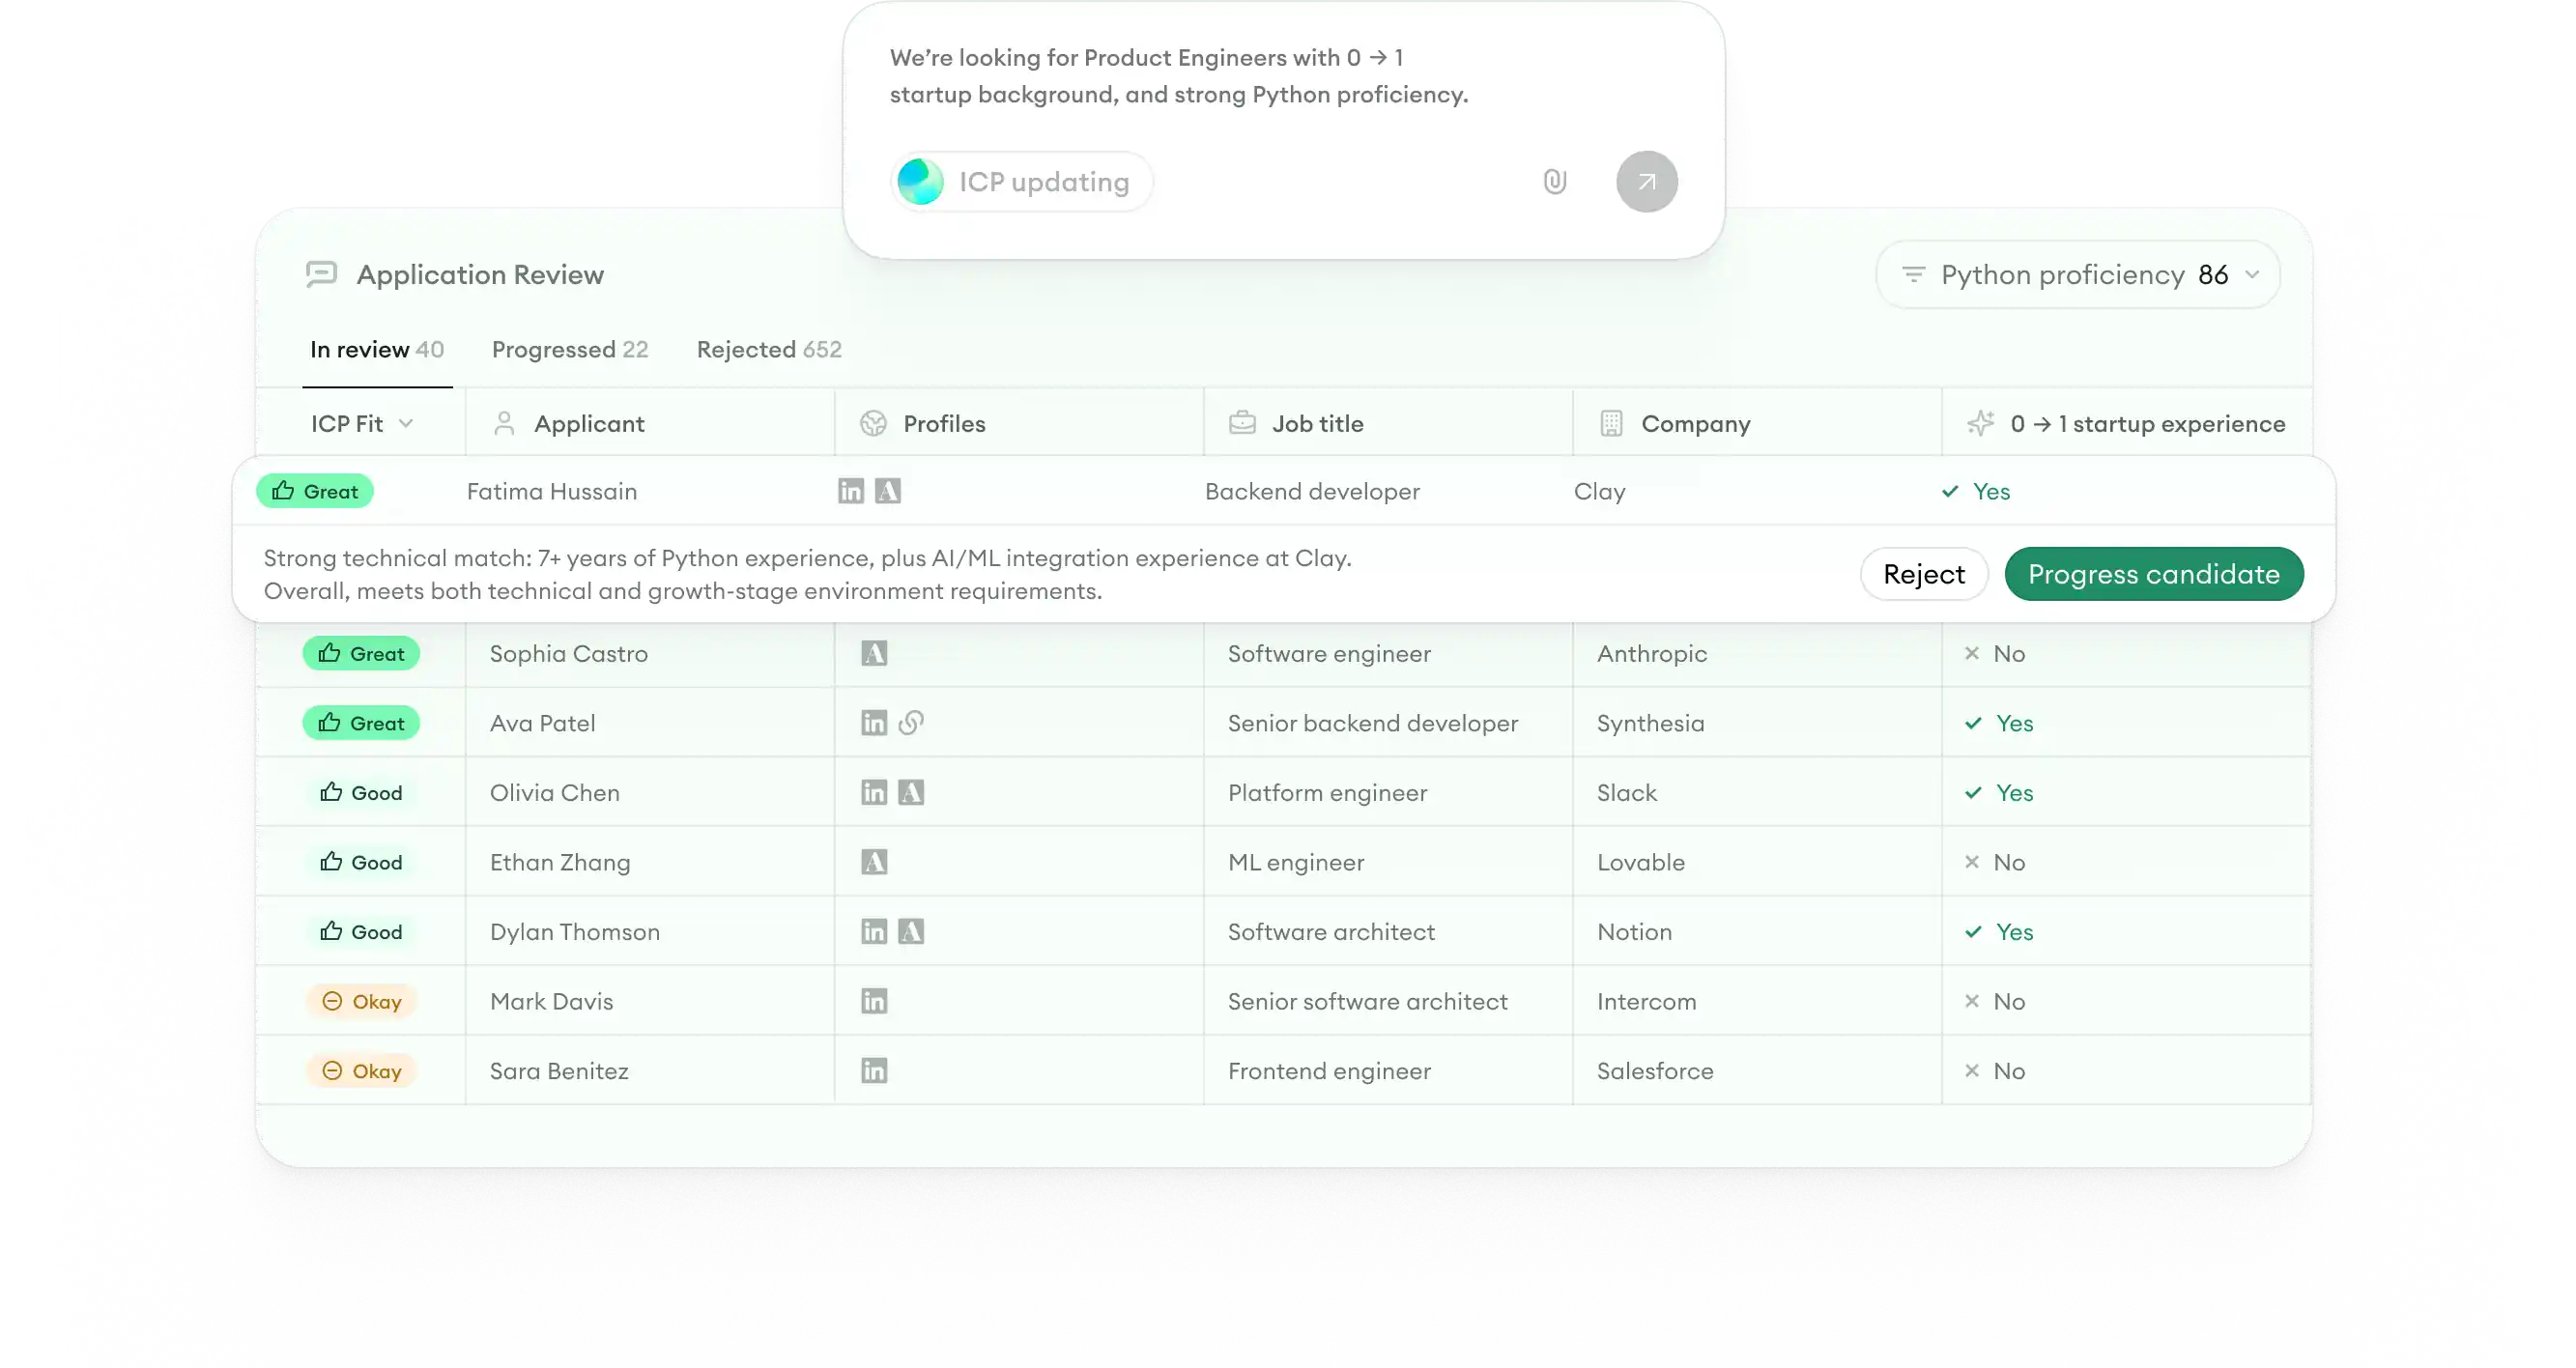Select Fatima Hussain's LinkedIn profile icon

(850, 491)
